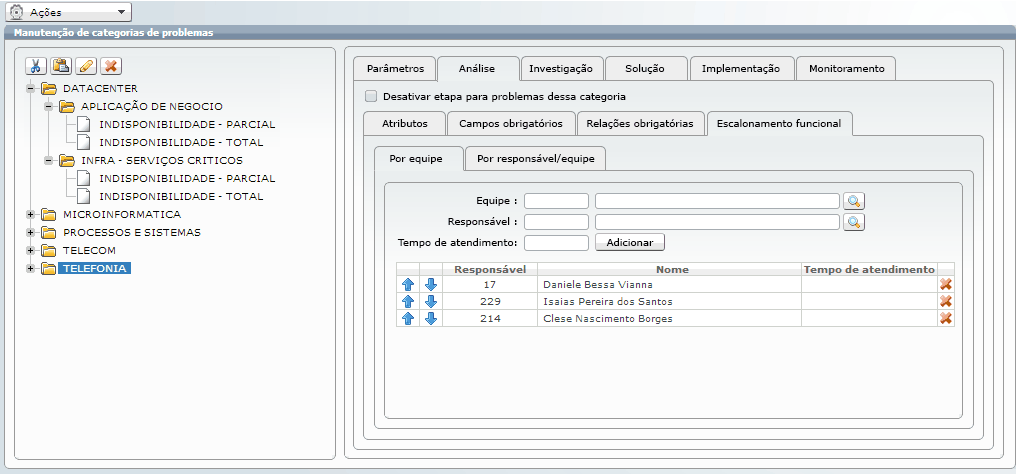Move Isaias Pereira dos Santos up

[408, 301]
